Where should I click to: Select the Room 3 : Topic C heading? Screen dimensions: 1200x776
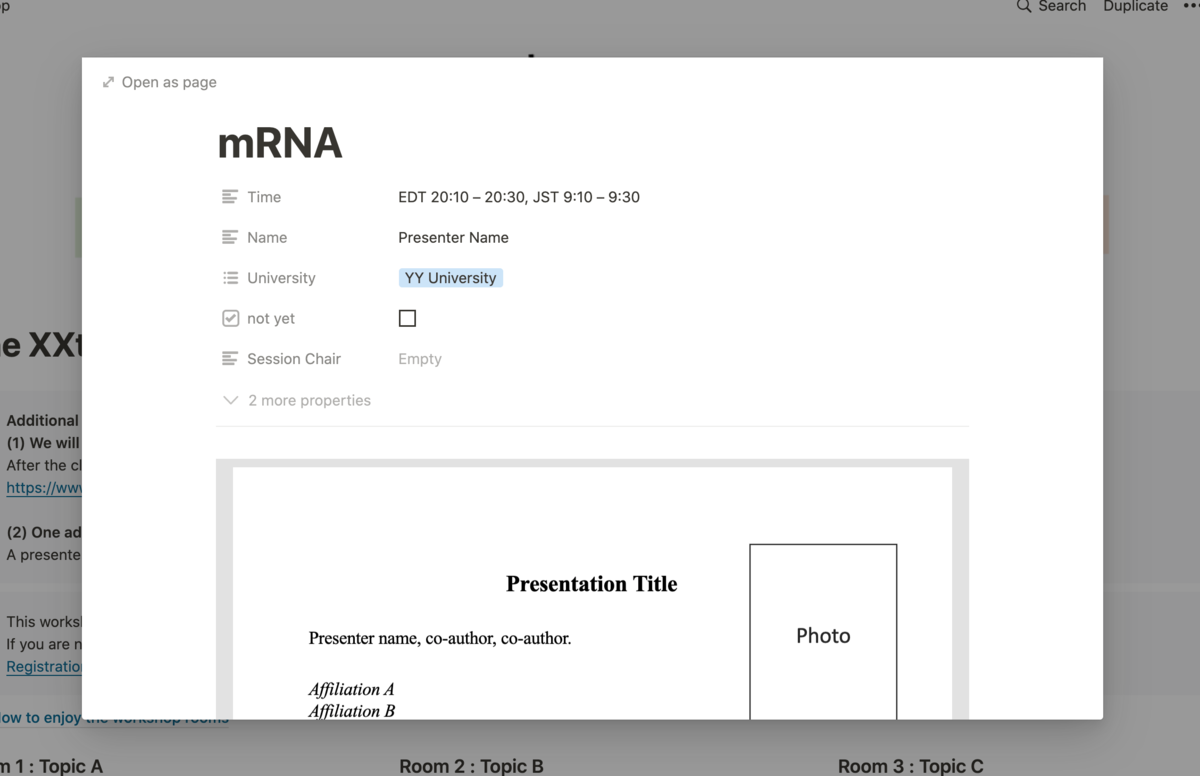pos(911,766)
